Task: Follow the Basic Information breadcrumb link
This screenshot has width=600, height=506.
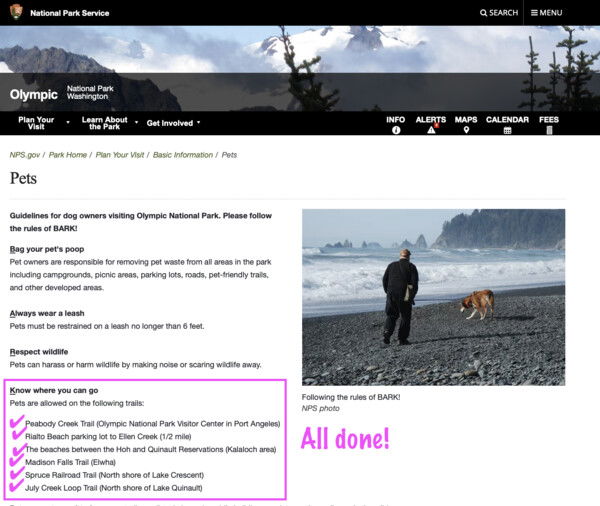Action: pyautogui.click(x=183, y=155)
